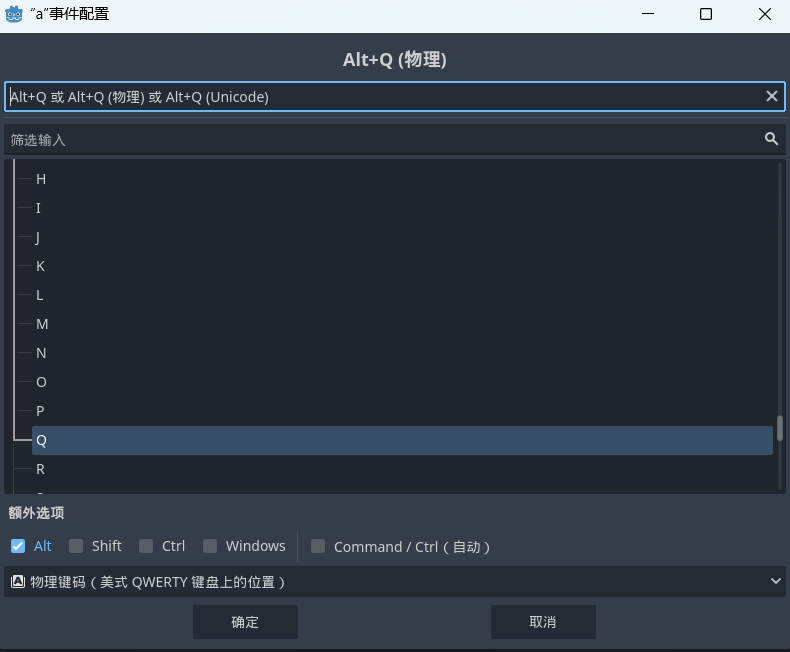This screenshot has height=652, width=790.
Task: Click the key list vertical scrollbar
Action: pyautogui.click(x=779, y=428)
